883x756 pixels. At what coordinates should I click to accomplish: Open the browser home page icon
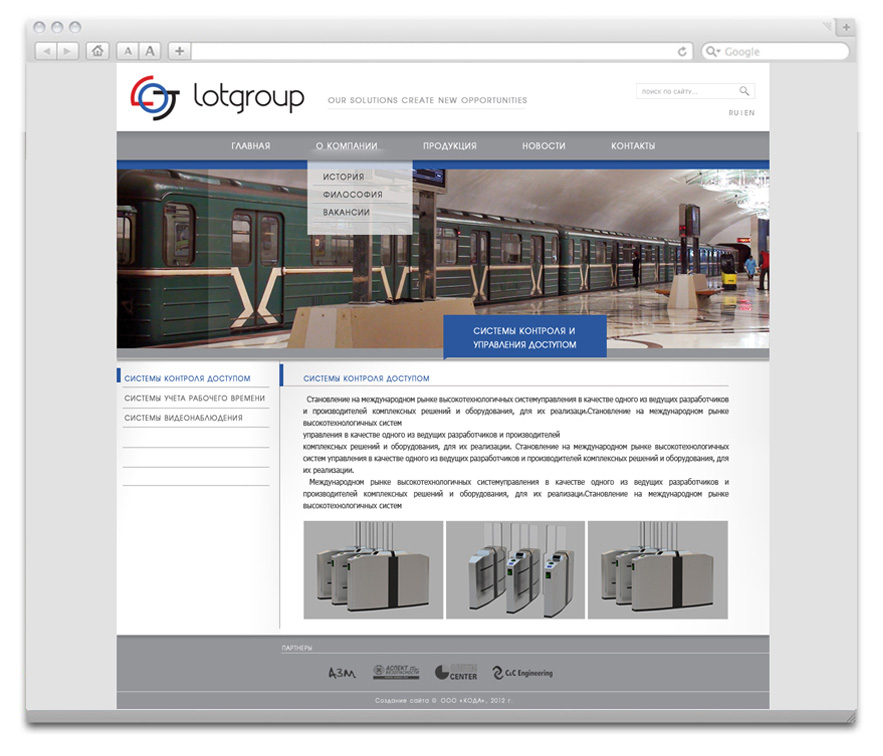97,51
